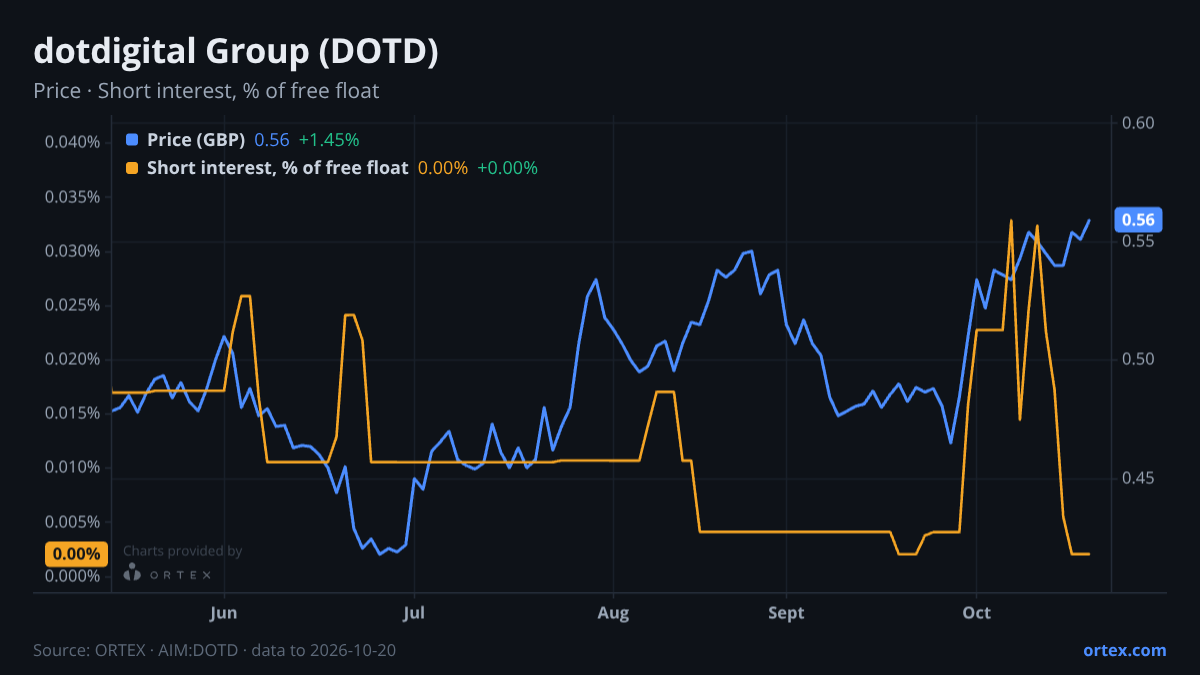Click the source text 'Source: ORTEX · AIM:DOTD'
Image resolution: width=1200 pixels, height=675 pixels.
pyautogui.click(x=135, y=650)
